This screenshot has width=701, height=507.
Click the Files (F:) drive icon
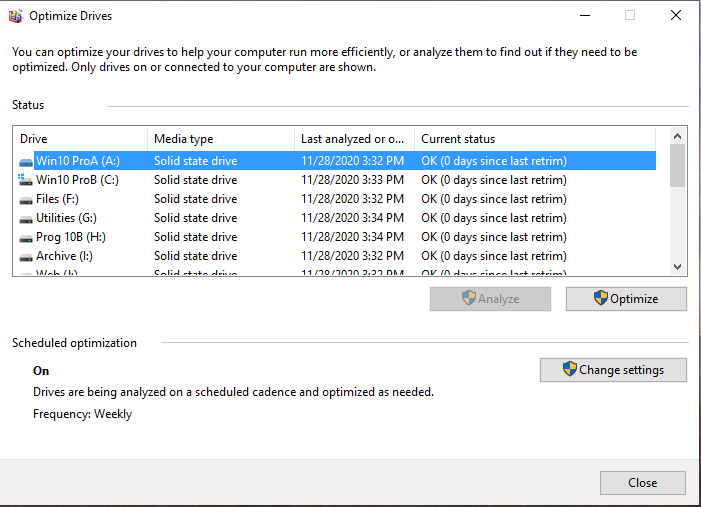click(x=26, y=199)
